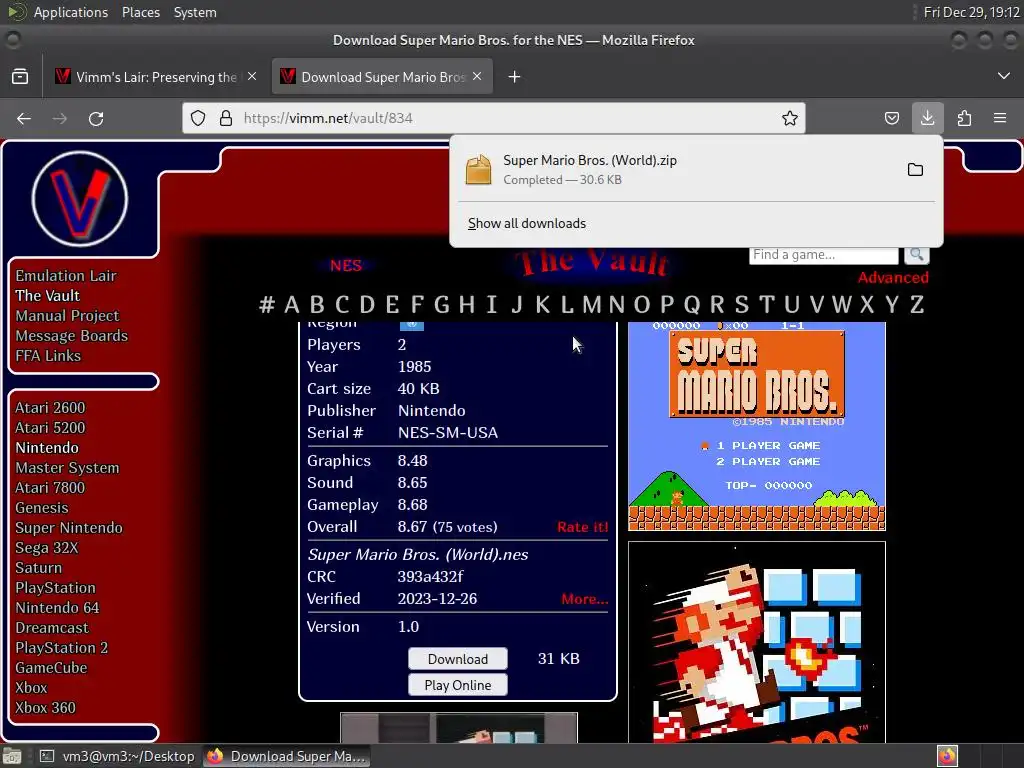Close the Download Super Mario Bros tab
This screenshot has width=1024, height=768.
tap(477, 76)
